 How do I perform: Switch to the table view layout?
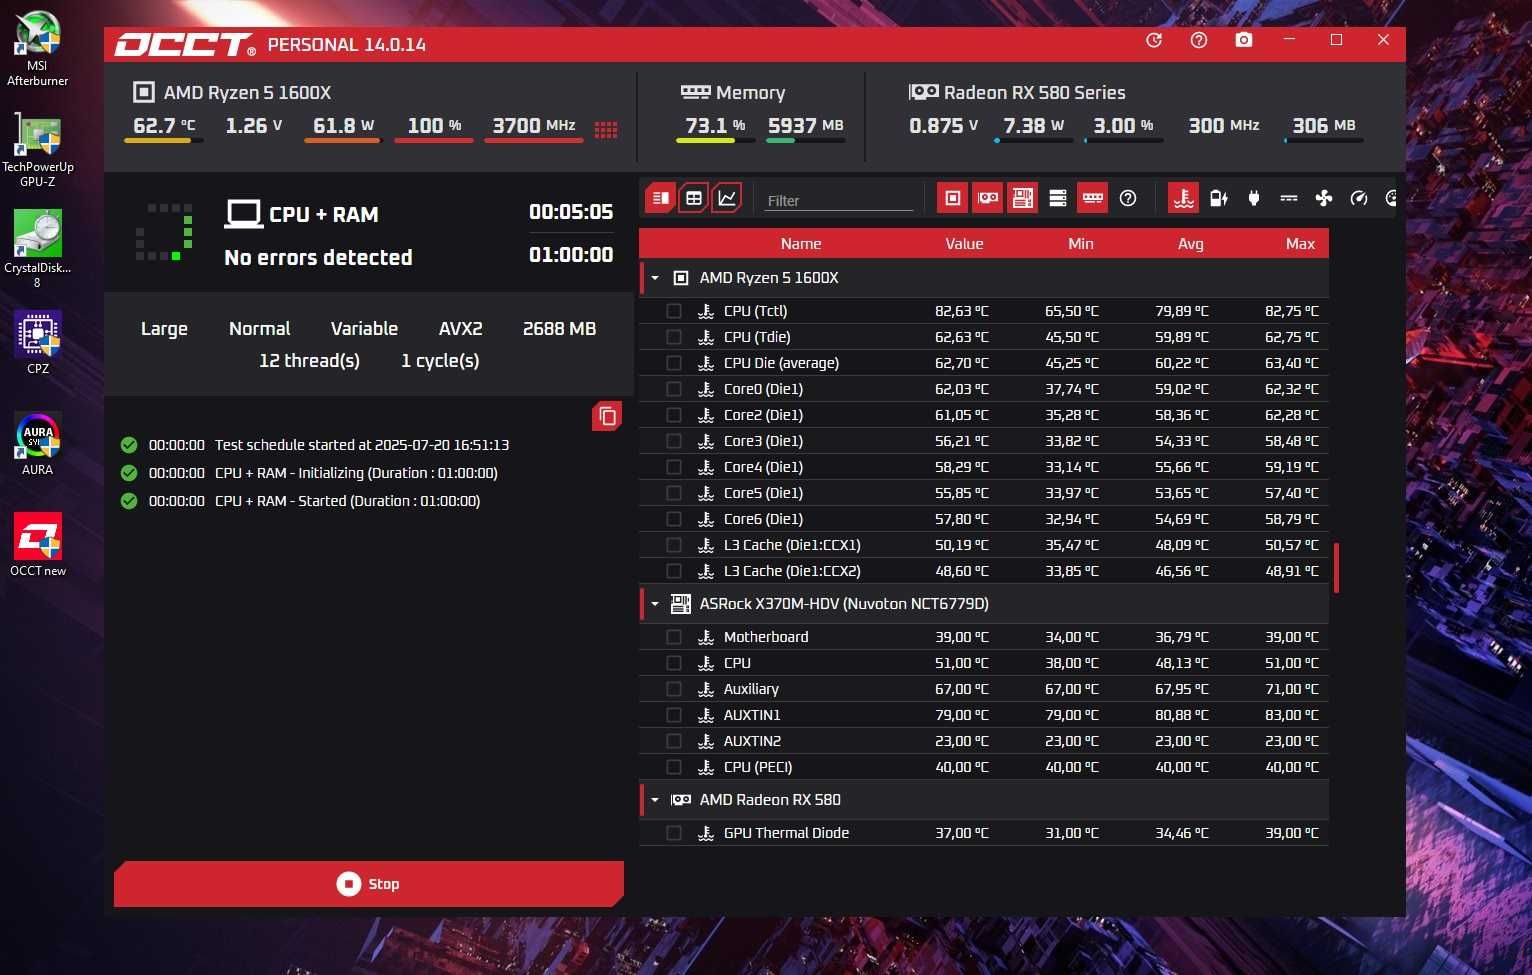694,198
